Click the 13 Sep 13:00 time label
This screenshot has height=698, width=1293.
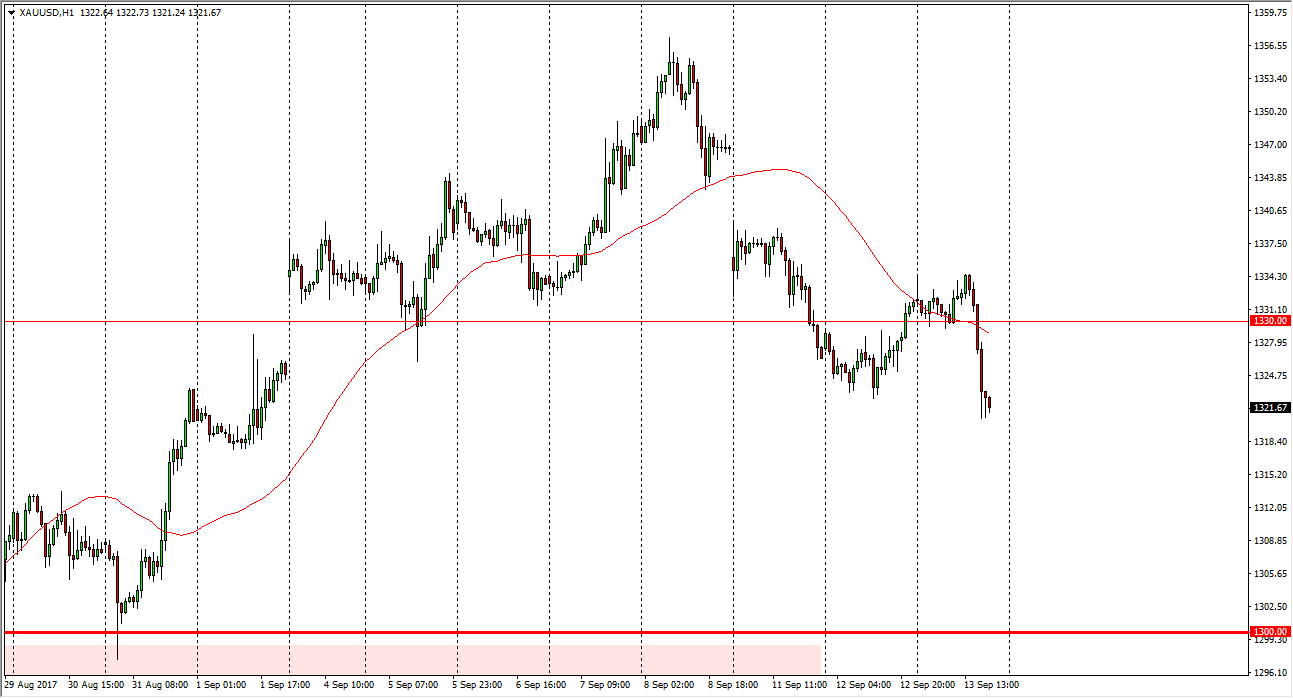click(x=989, y=685)
